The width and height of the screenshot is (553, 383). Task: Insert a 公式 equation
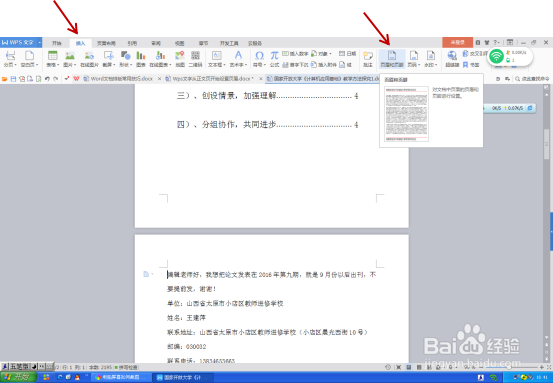[274, 59]
